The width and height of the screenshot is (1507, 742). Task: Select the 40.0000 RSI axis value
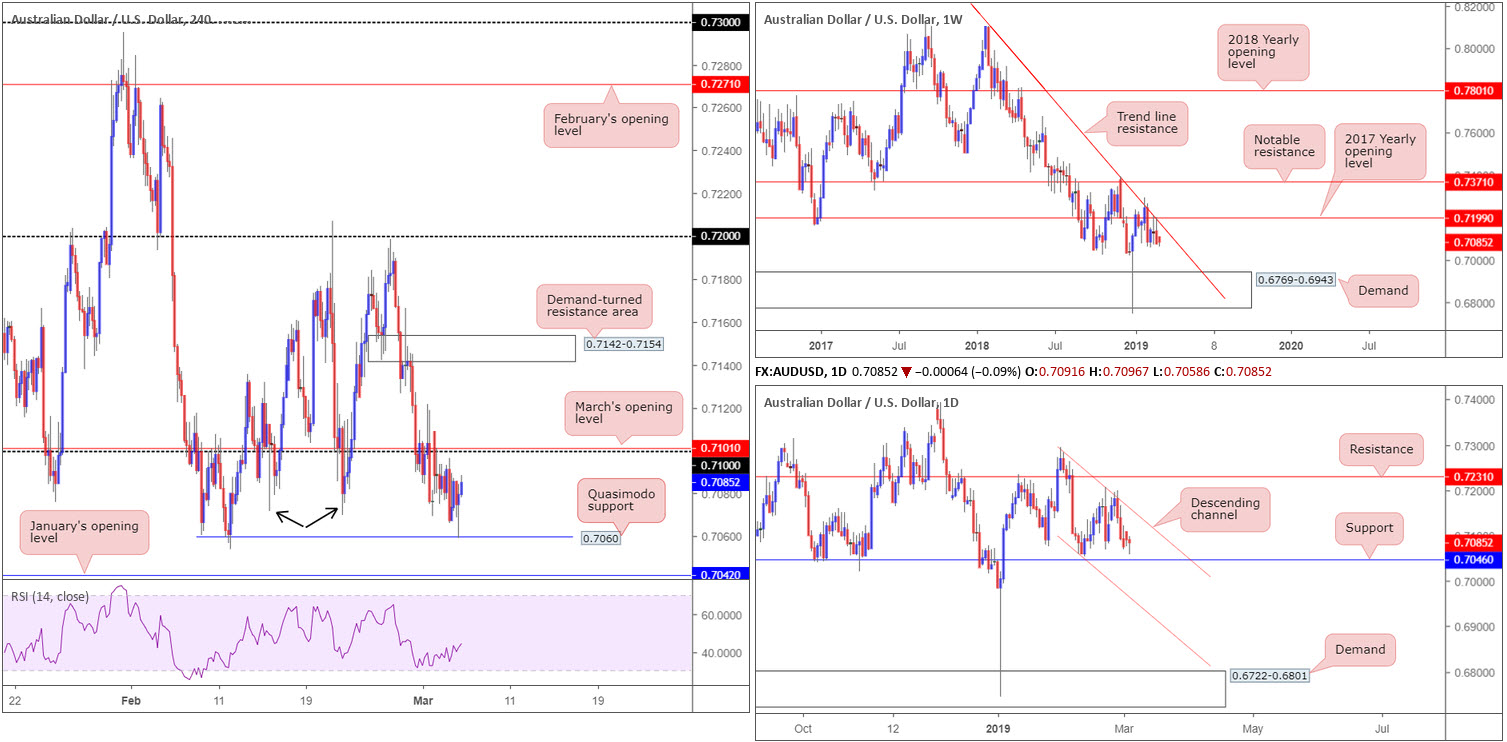point(721,653)
